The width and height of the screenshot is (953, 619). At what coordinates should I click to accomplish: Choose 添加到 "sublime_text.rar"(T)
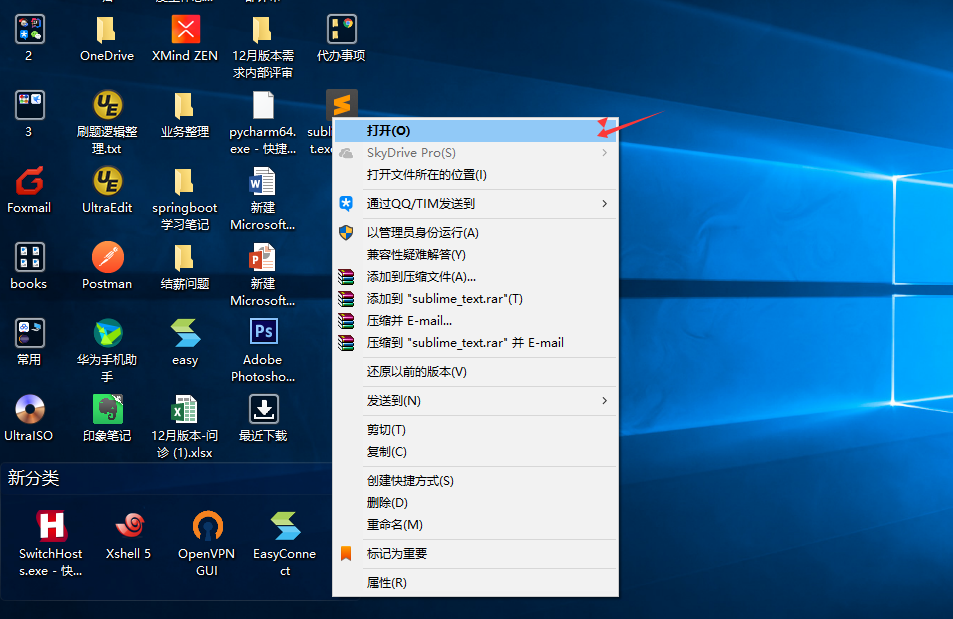(x=475, y=299)
